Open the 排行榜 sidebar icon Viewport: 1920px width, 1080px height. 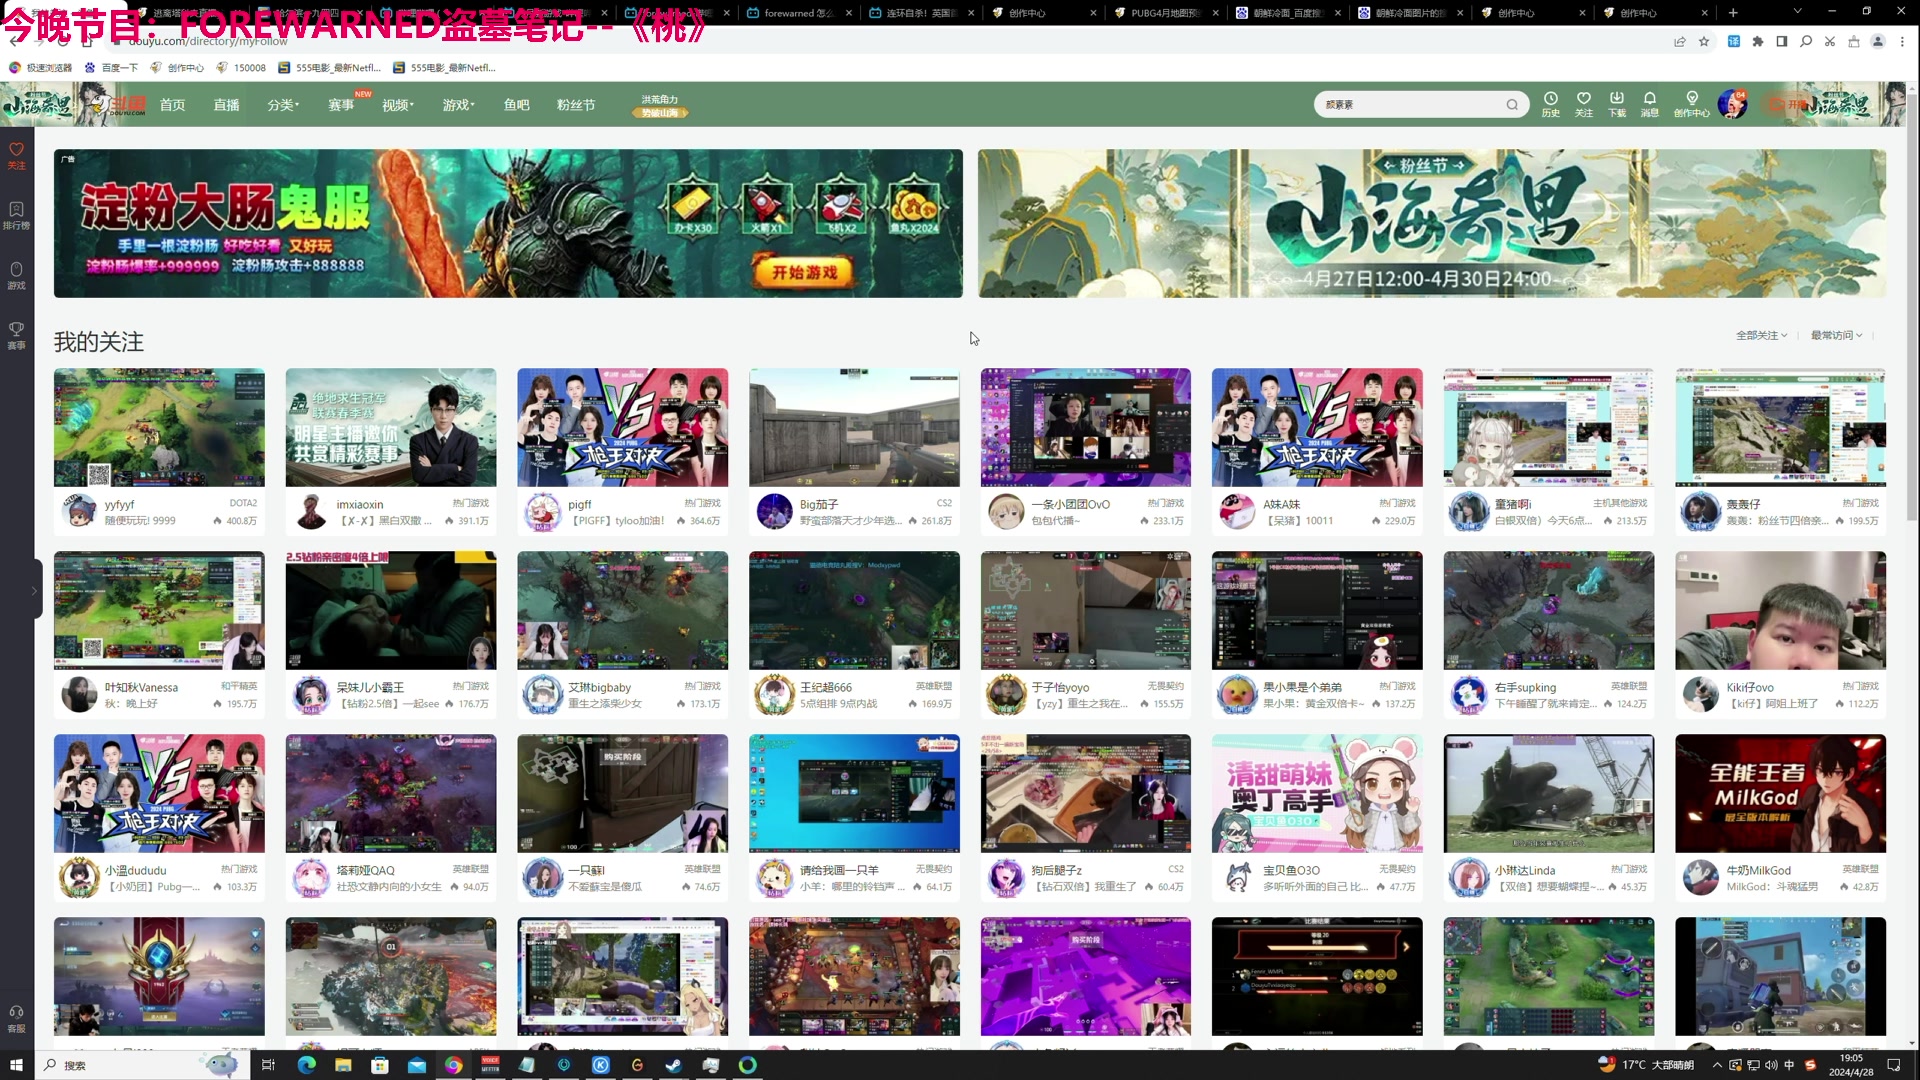coord(16,214)
